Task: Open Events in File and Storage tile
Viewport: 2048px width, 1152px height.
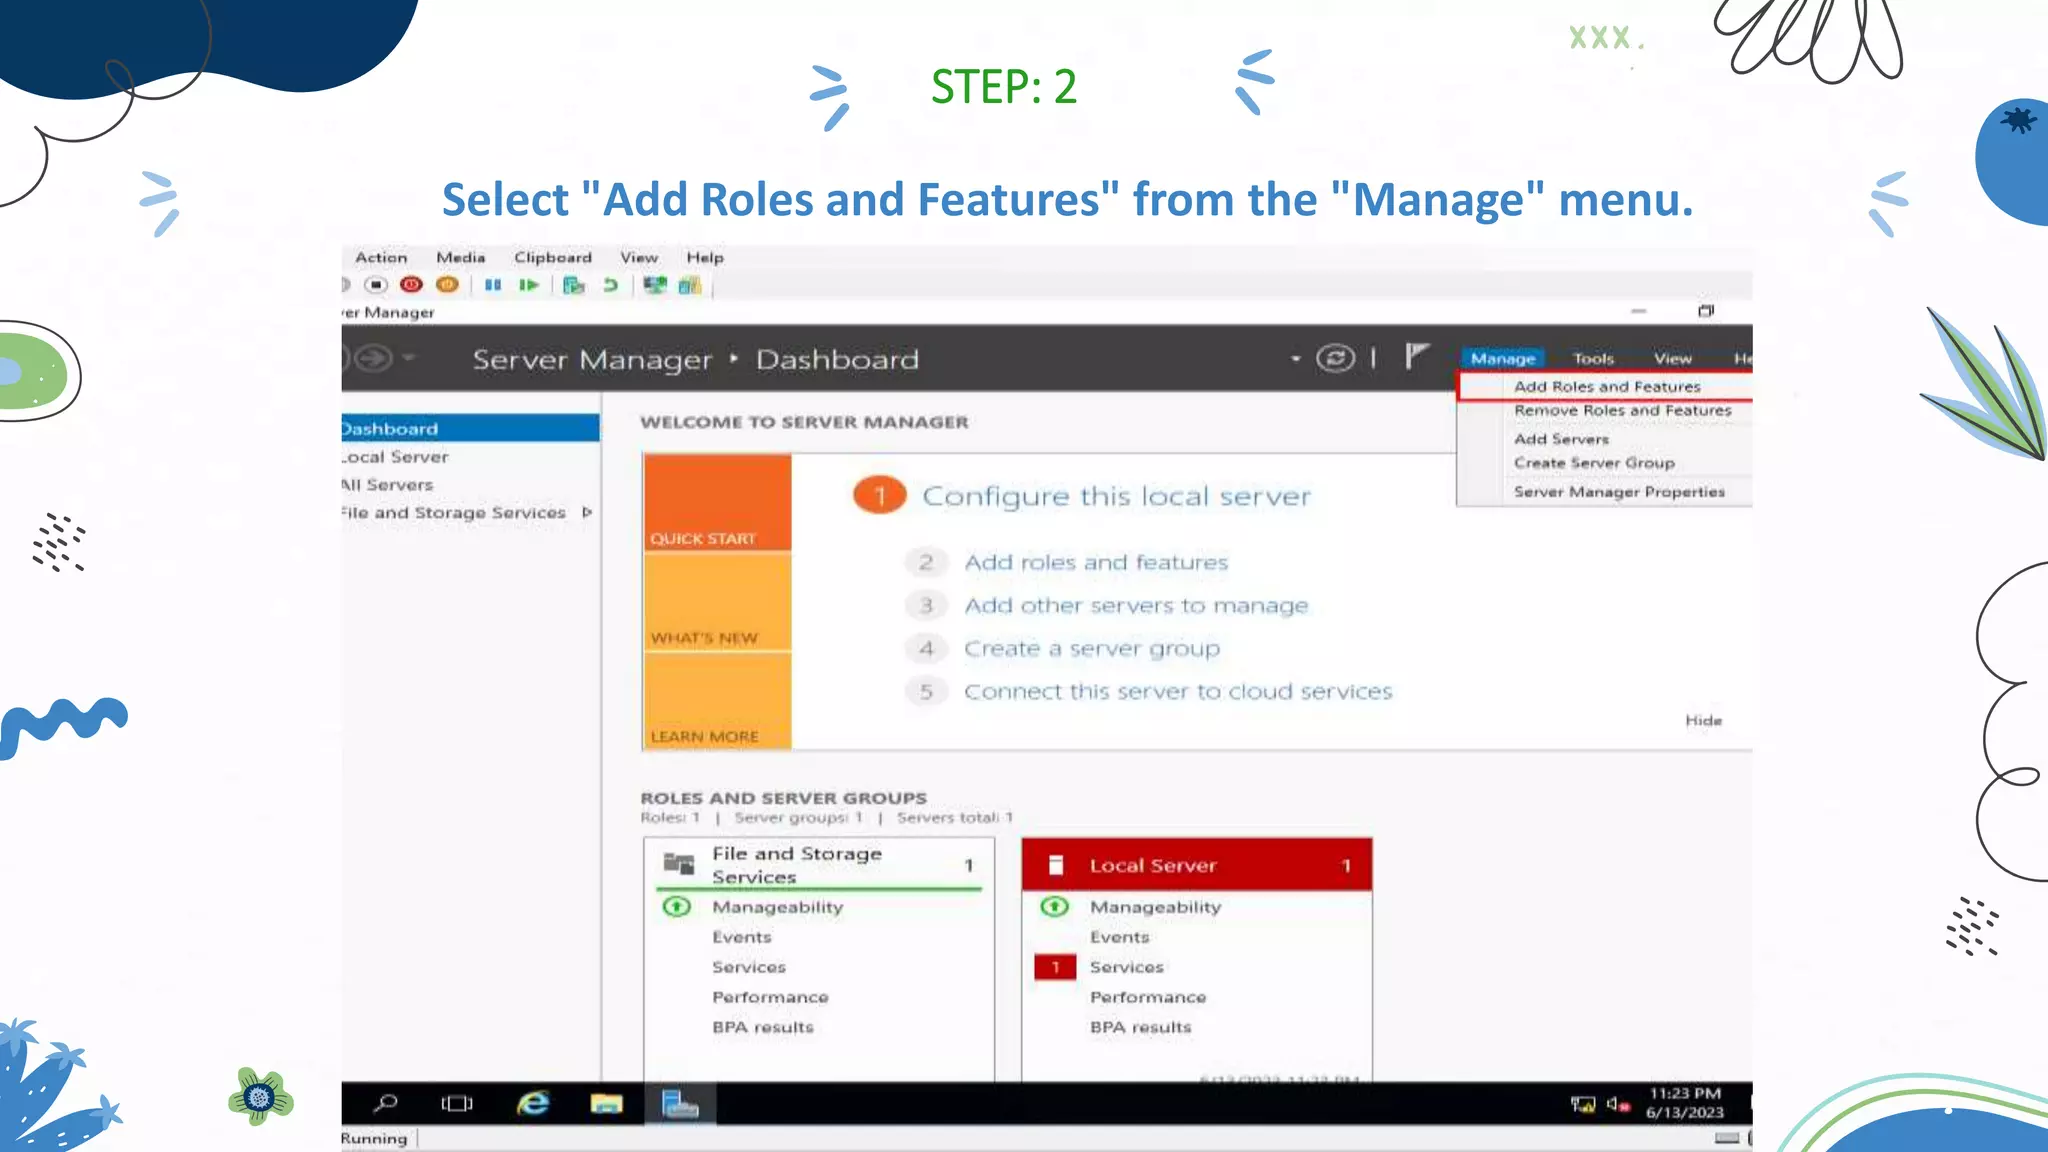Action: point(741,937)
